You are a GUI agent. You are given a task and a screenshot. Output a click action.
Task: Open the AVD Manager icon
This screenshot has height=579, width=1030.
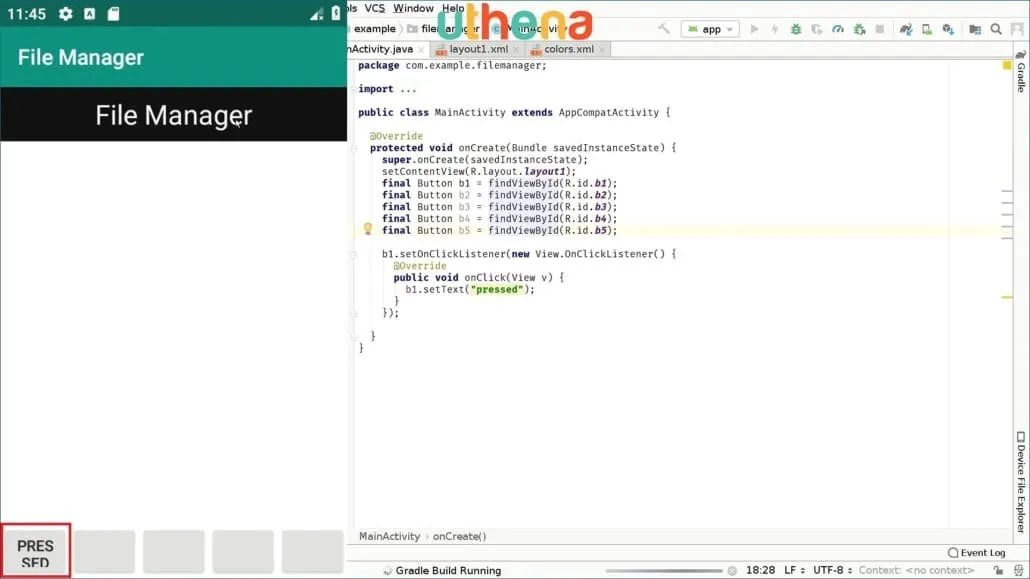click(927, 29)
